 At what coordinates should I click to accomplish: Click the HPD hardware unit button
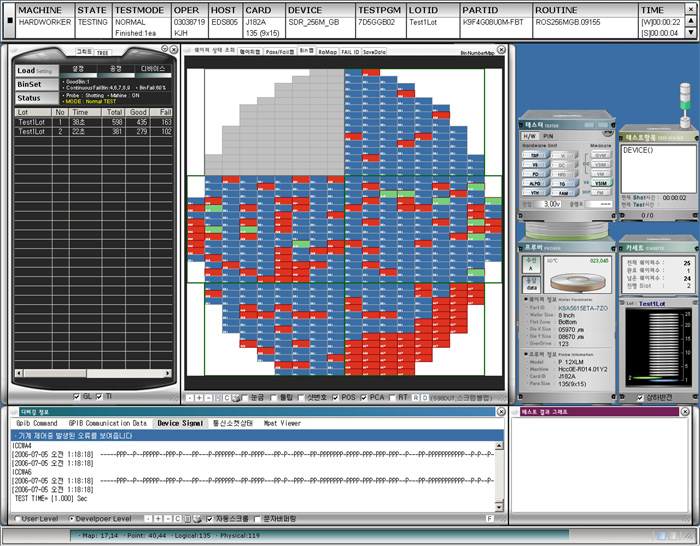563,174
